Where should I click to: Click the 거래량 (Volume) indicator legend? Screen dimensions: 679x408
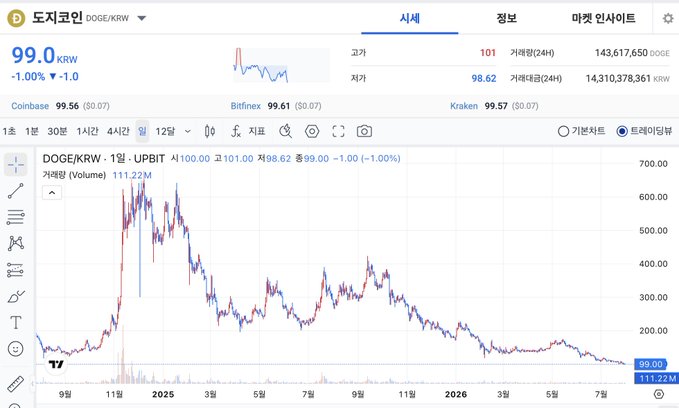pyautogui.click(x=74, y=175)
